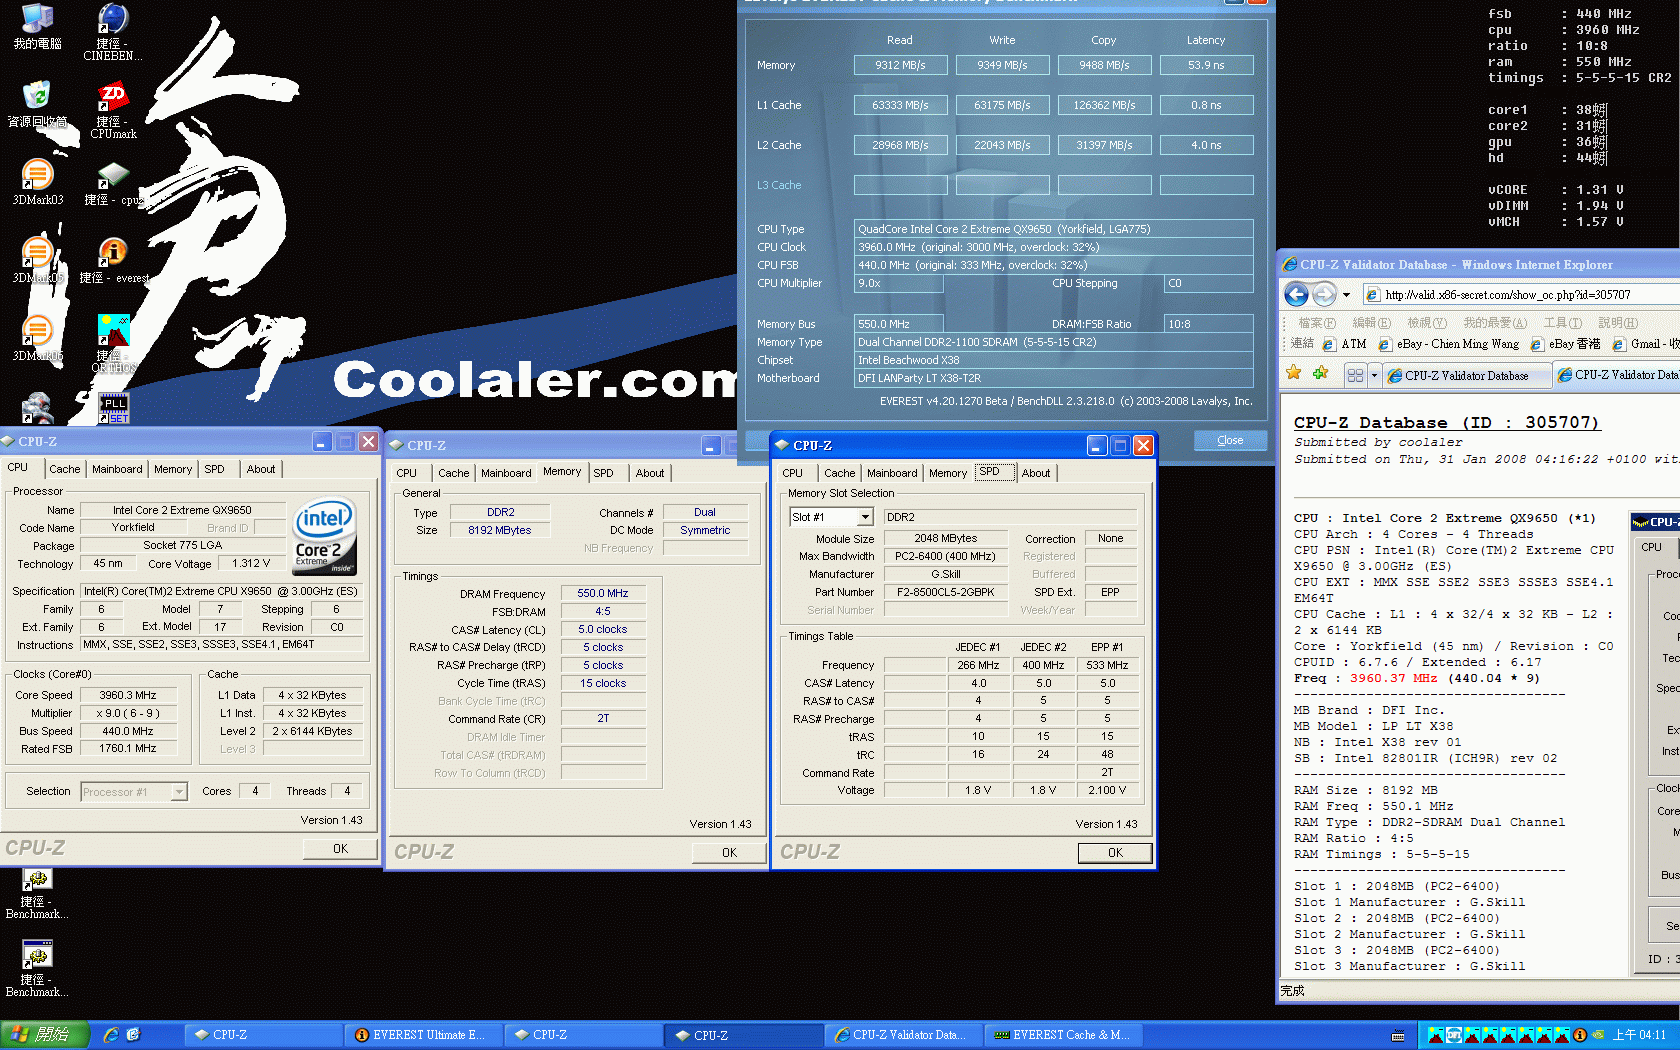Click the NVIDIA tray icon

click(x=1598, y=1035)
